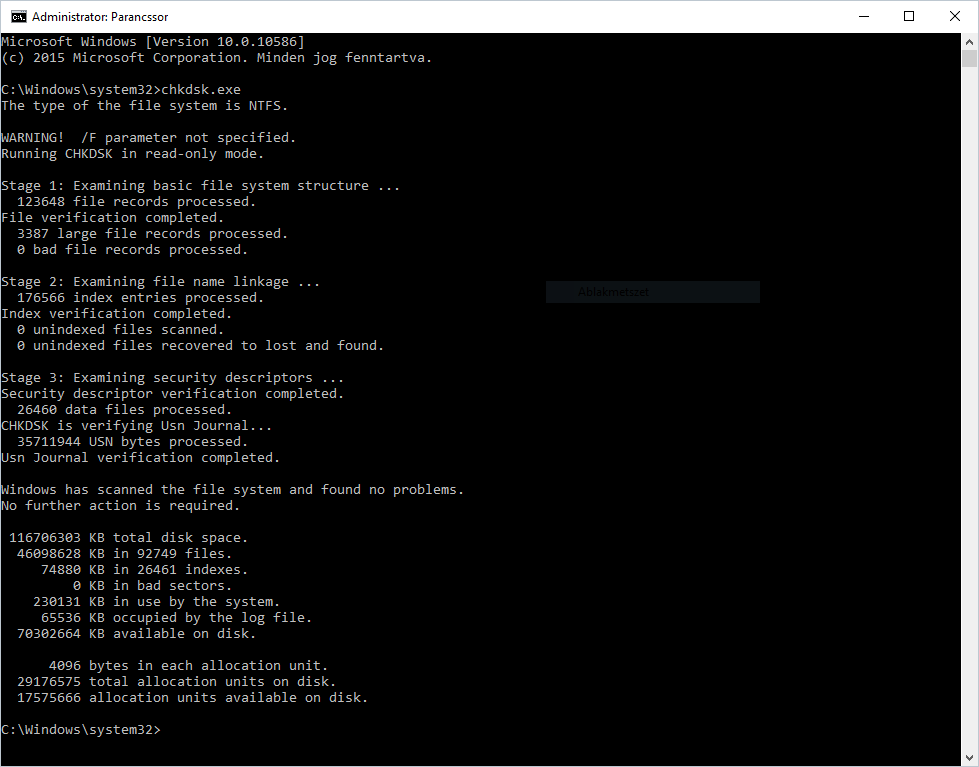
Task: Click '0 unindexed files recovered to lost and found.'
Action: tap(200, 345)
